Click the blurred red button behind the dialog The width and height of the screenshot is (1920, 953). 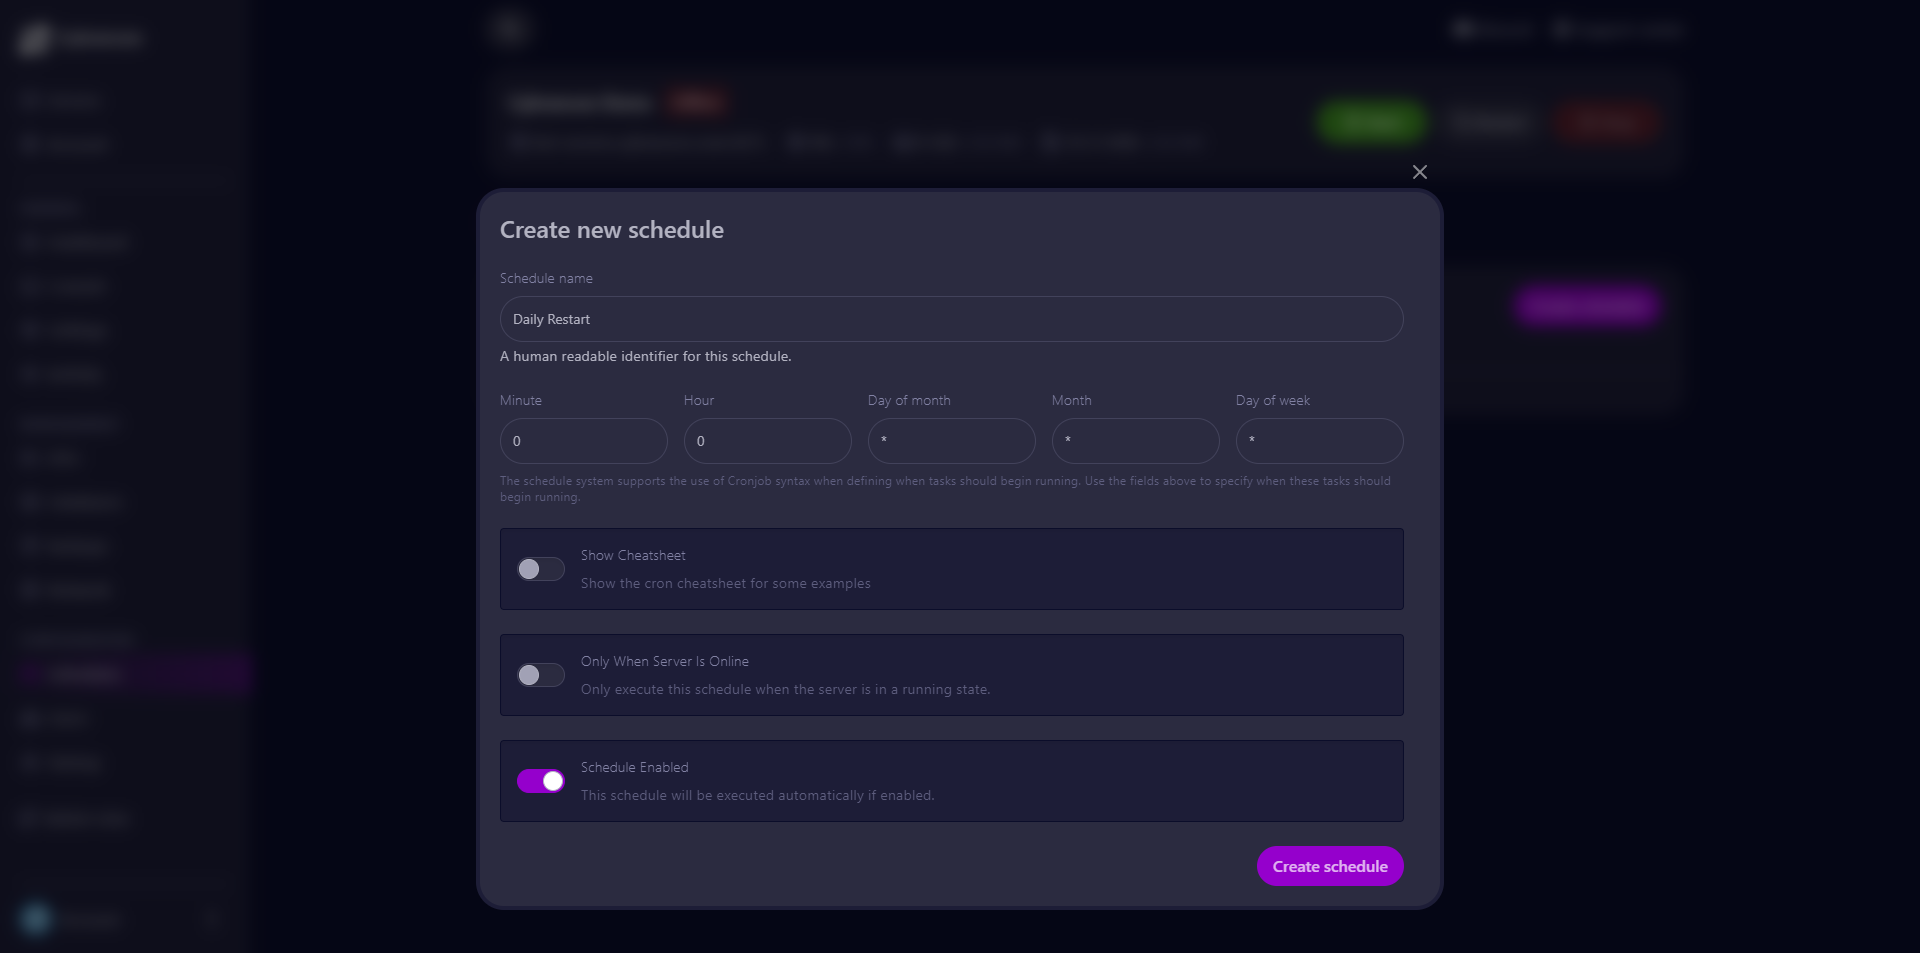pos(1607,122)
